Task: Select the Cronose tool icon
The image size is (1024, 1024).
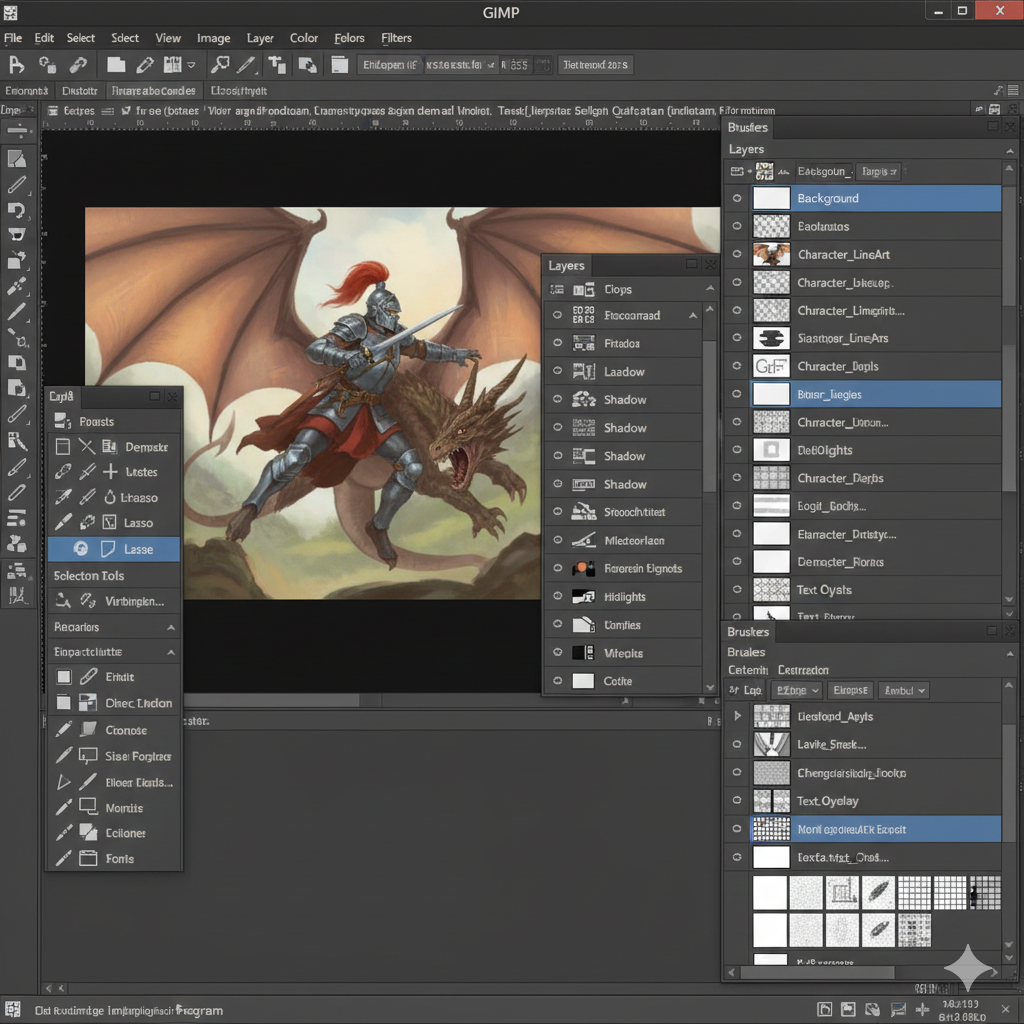Action: pyautogui.click(x=87, y=730)
